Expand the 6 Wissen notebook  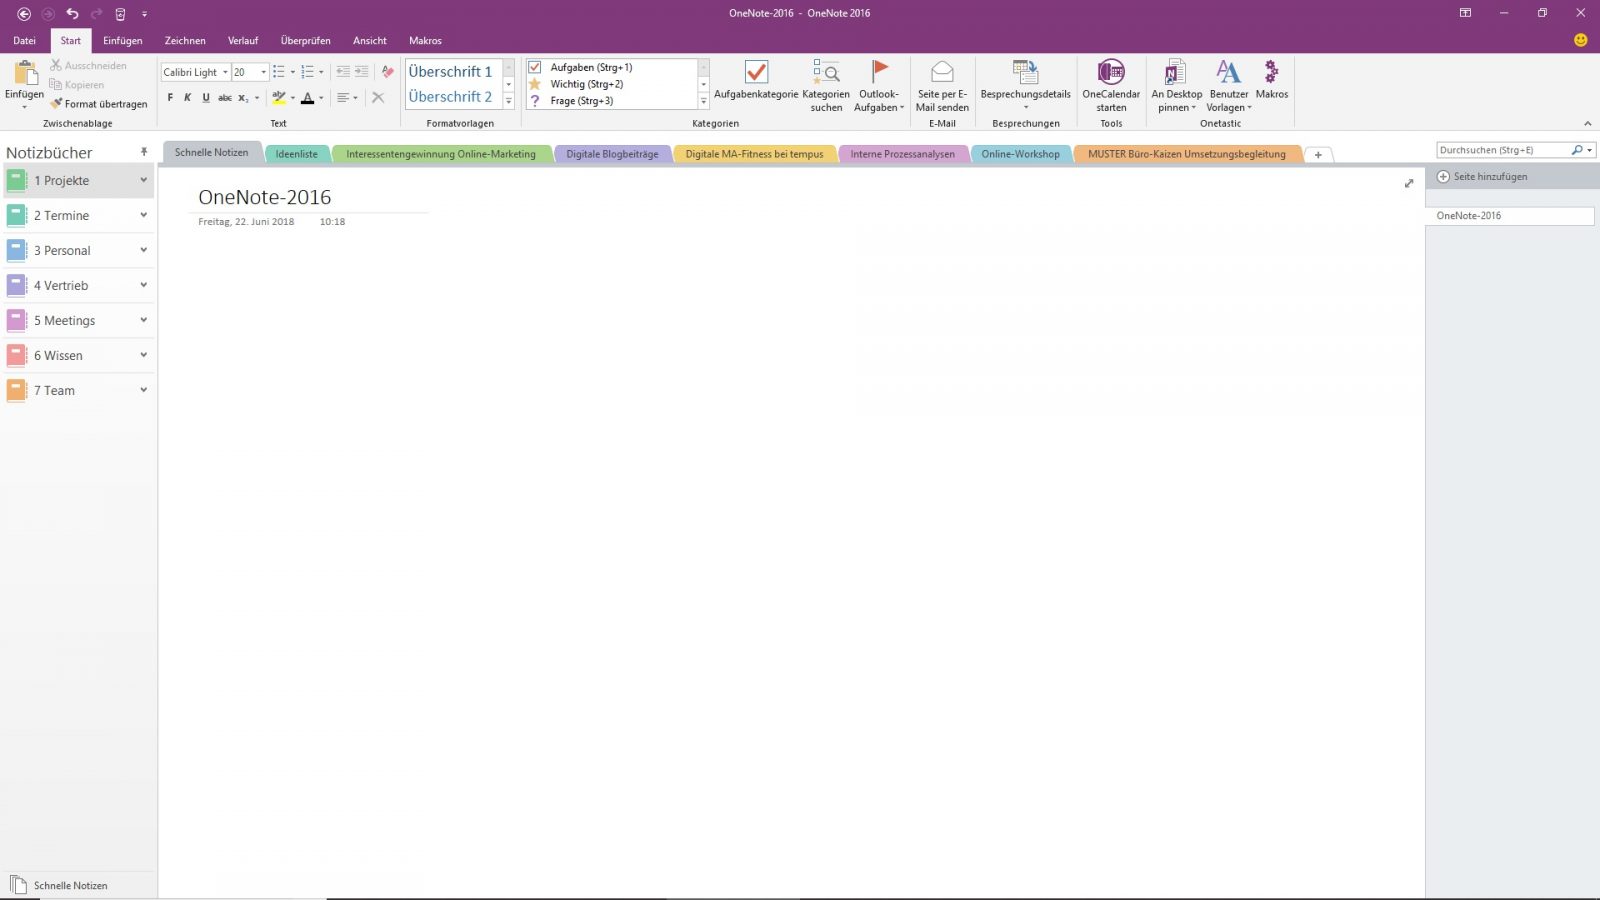(144, 355)
